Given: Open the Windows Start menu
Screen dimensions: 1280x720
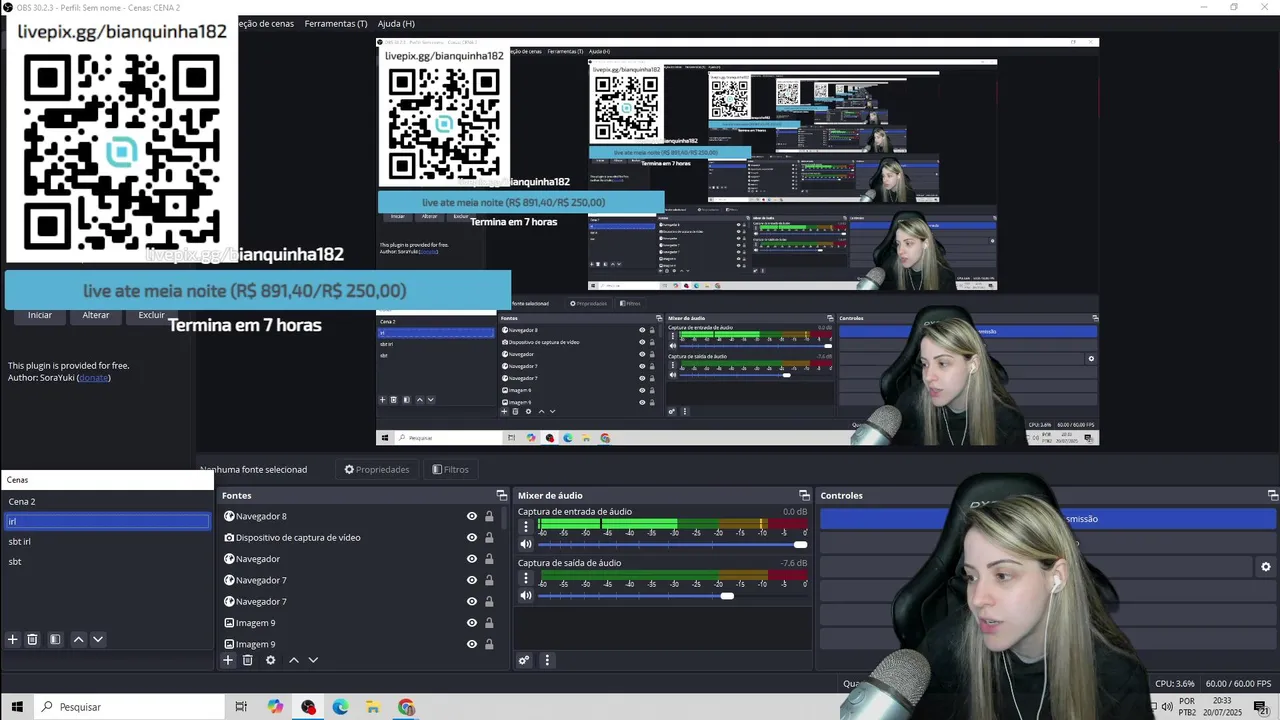Looking at the screenshot, I should [x=17, y=707].
